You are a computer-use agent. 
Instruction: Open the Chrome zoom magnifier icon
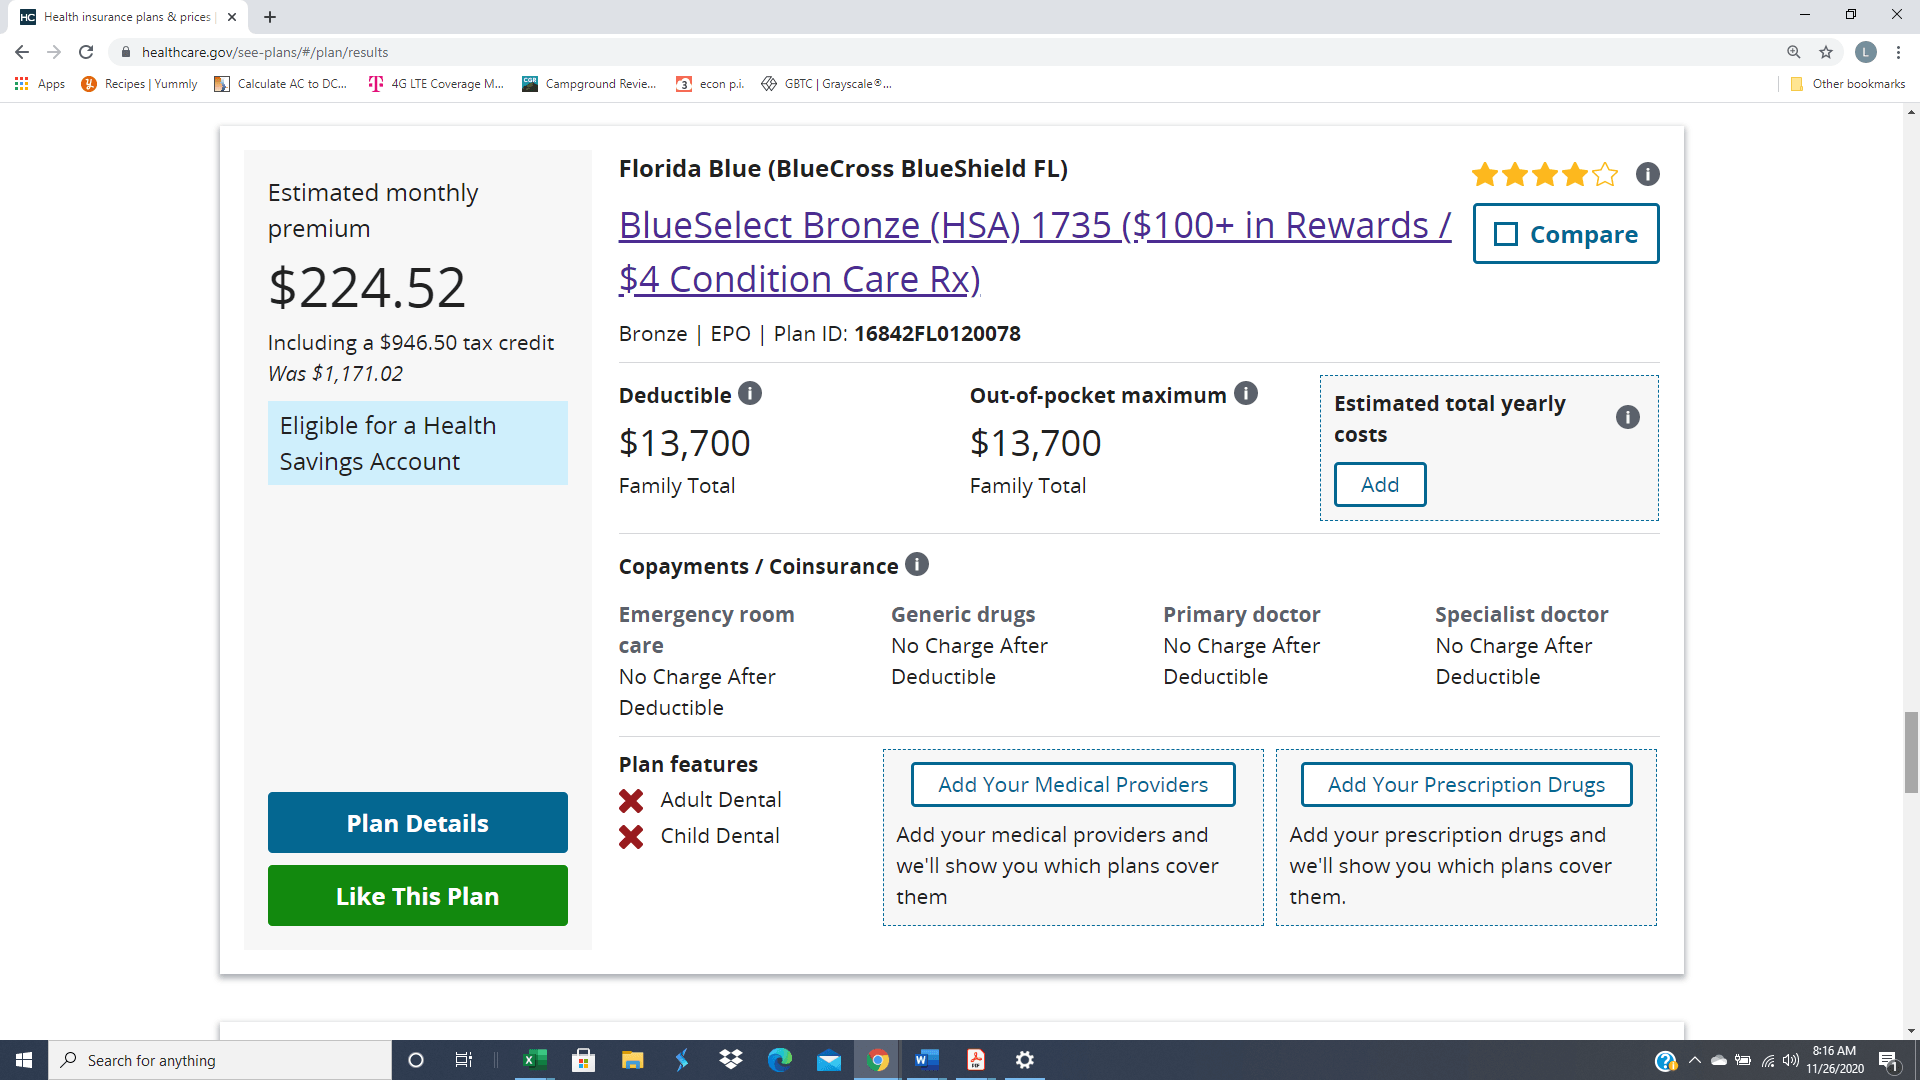click(1794, 52)
